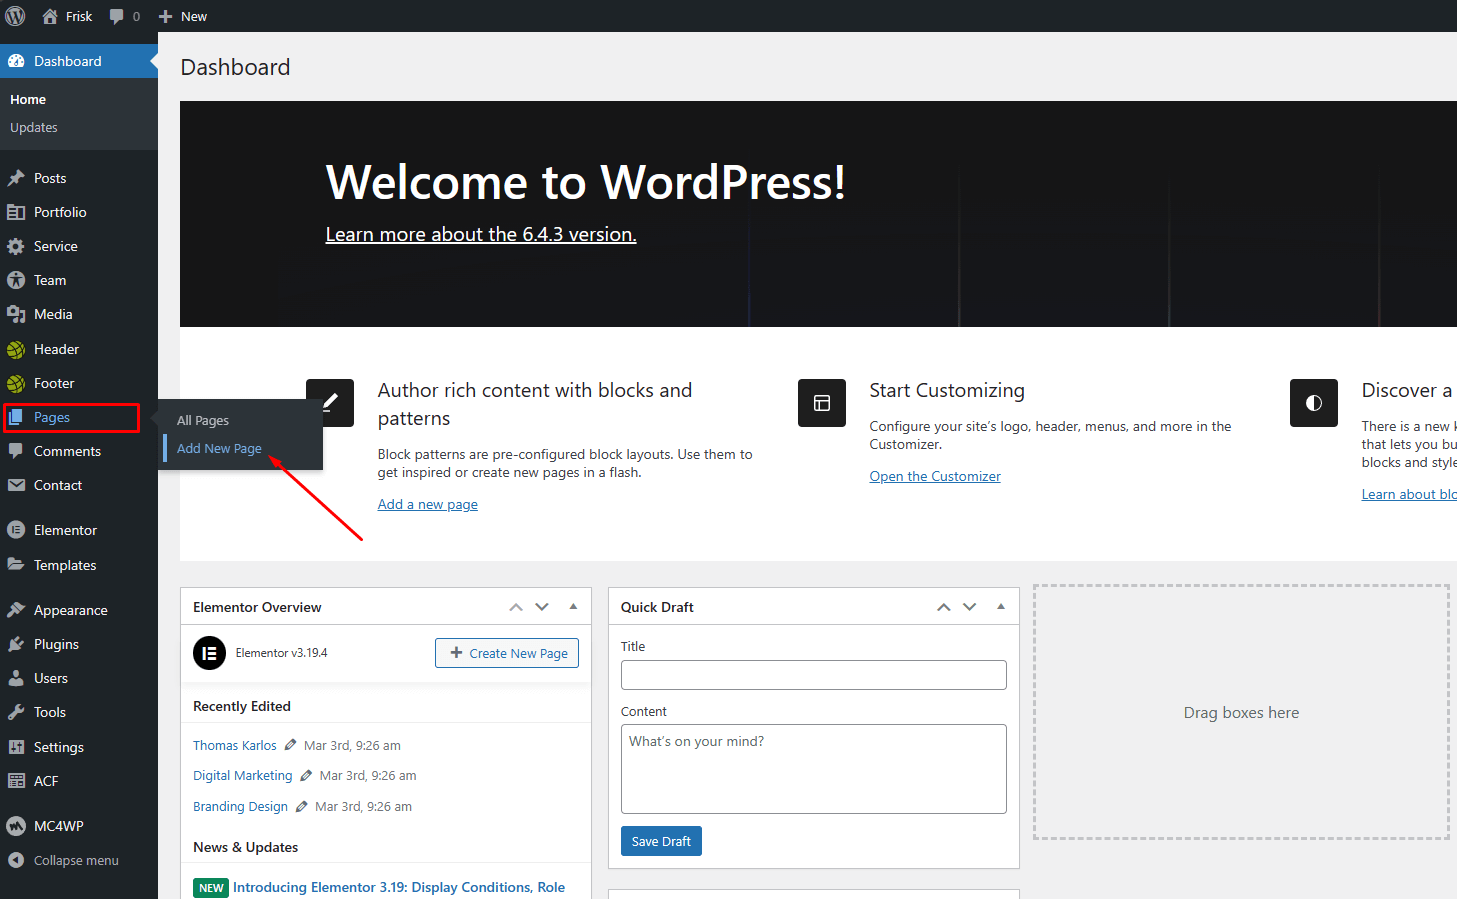Click the pencil icon beside Digital Marketing
The image size is (1457, 899).
306,775
